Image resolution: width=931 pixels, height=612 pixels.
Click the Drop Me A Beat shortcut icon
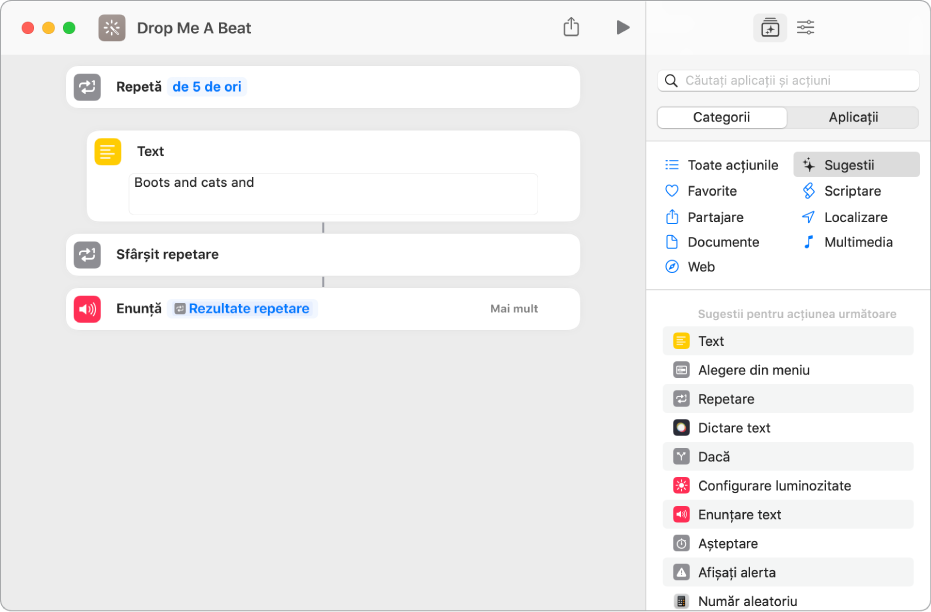112,28
